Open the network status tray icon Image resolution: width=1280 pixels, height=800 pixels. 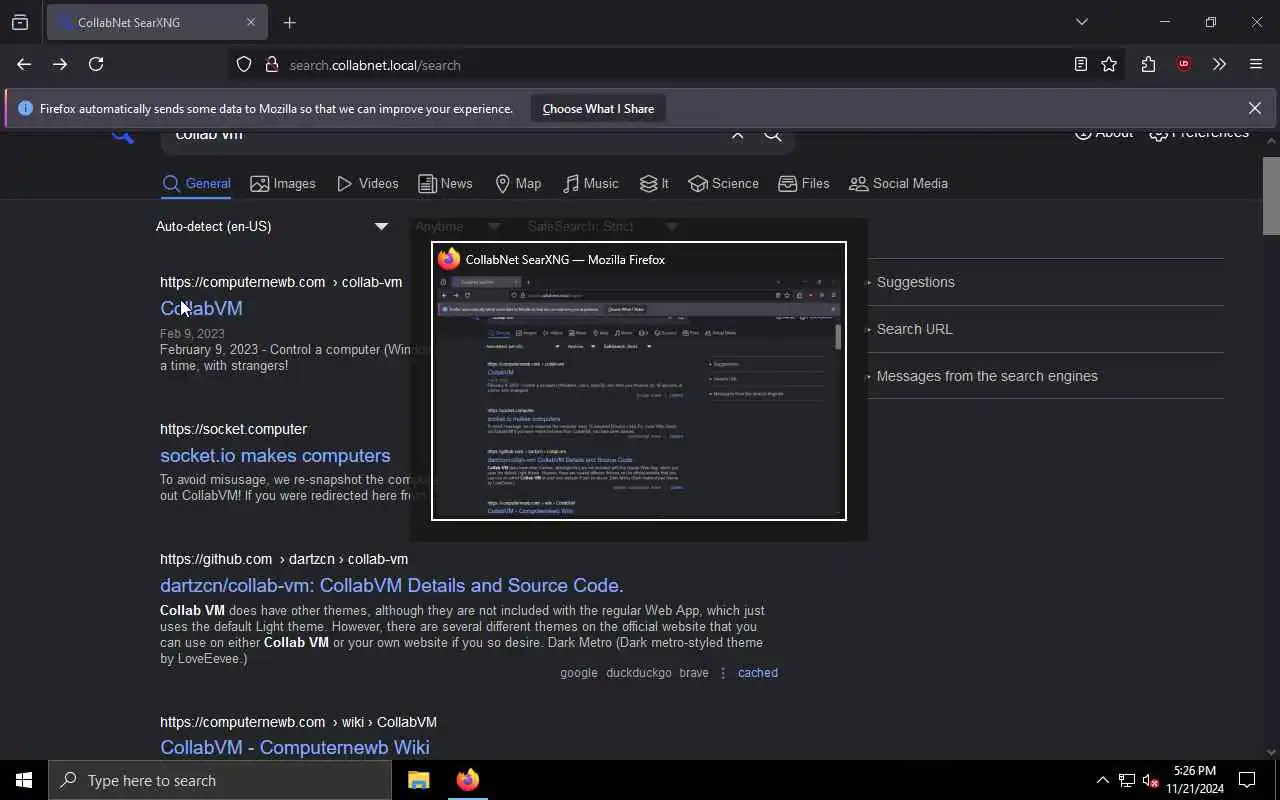(x=1127, y=780)
